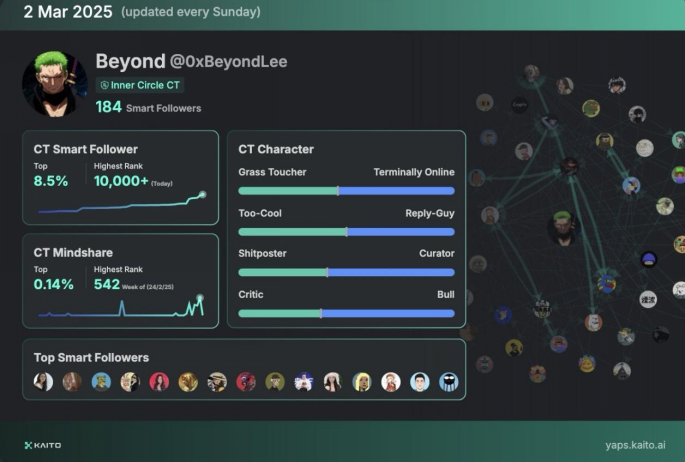This screenshot has width=685, height=462.
Task: Click the second avatar in Top Smart Followers
Action: (72, 381)
